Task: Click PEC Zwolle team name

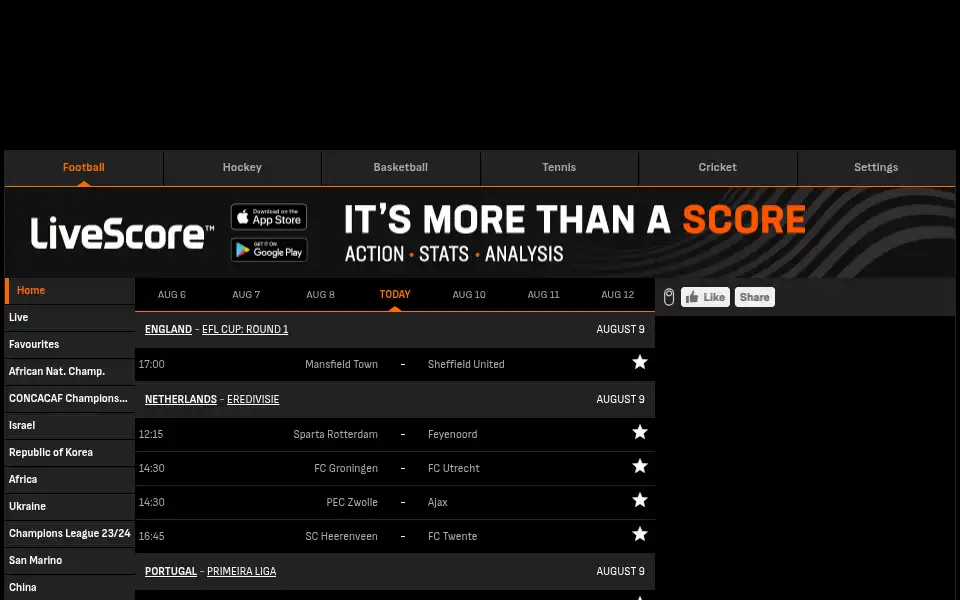Action: pos(352,502)
